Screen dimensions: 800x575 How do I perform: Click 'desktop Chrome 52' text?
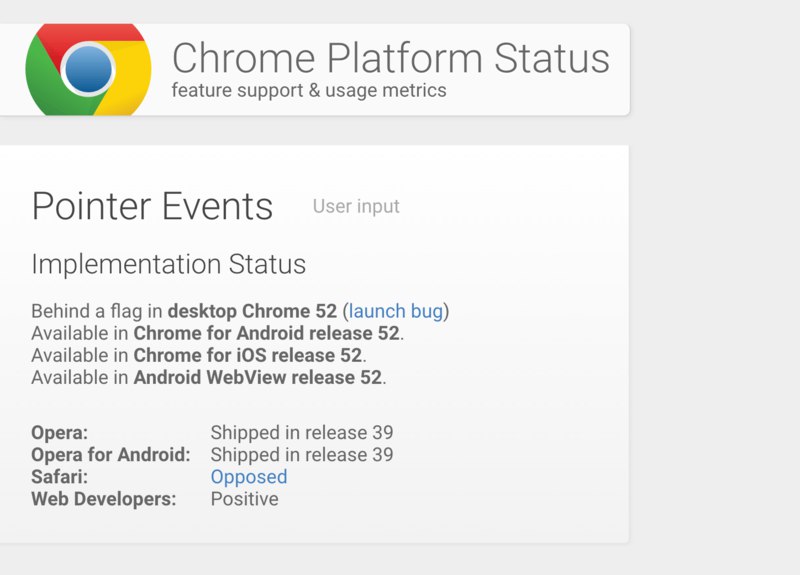pos(253,311)
